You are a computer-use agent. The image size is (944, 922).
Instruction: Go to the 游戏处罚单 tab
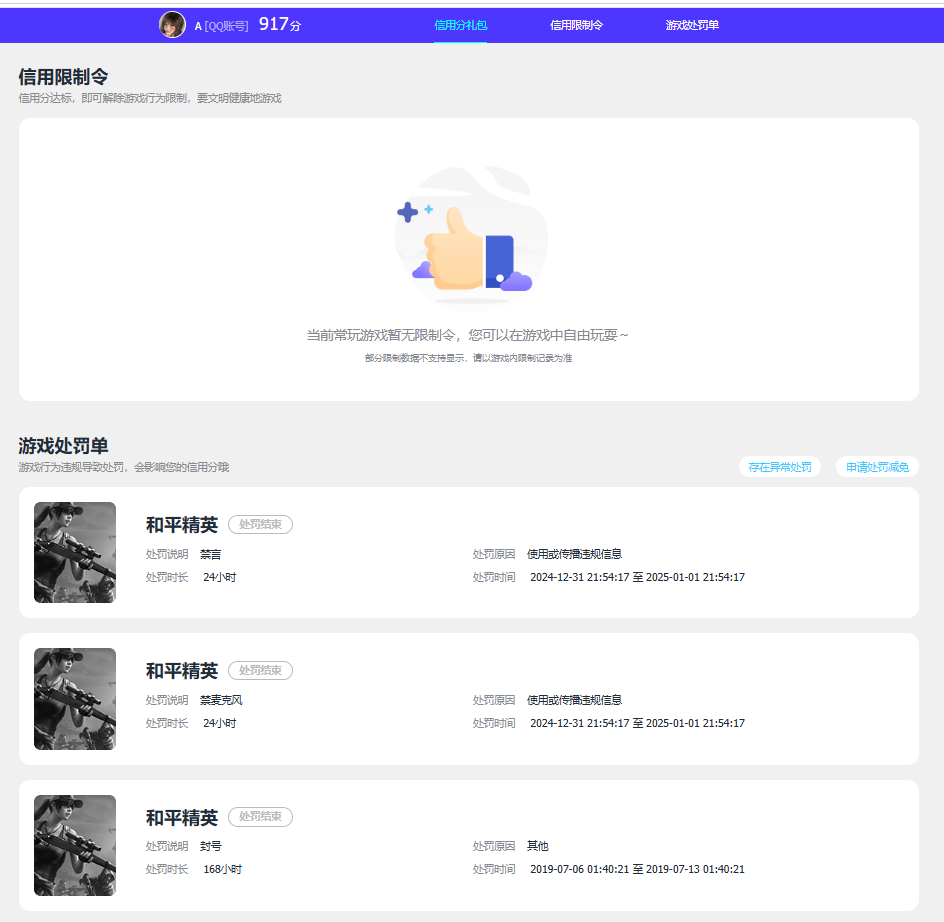[692, 25]
